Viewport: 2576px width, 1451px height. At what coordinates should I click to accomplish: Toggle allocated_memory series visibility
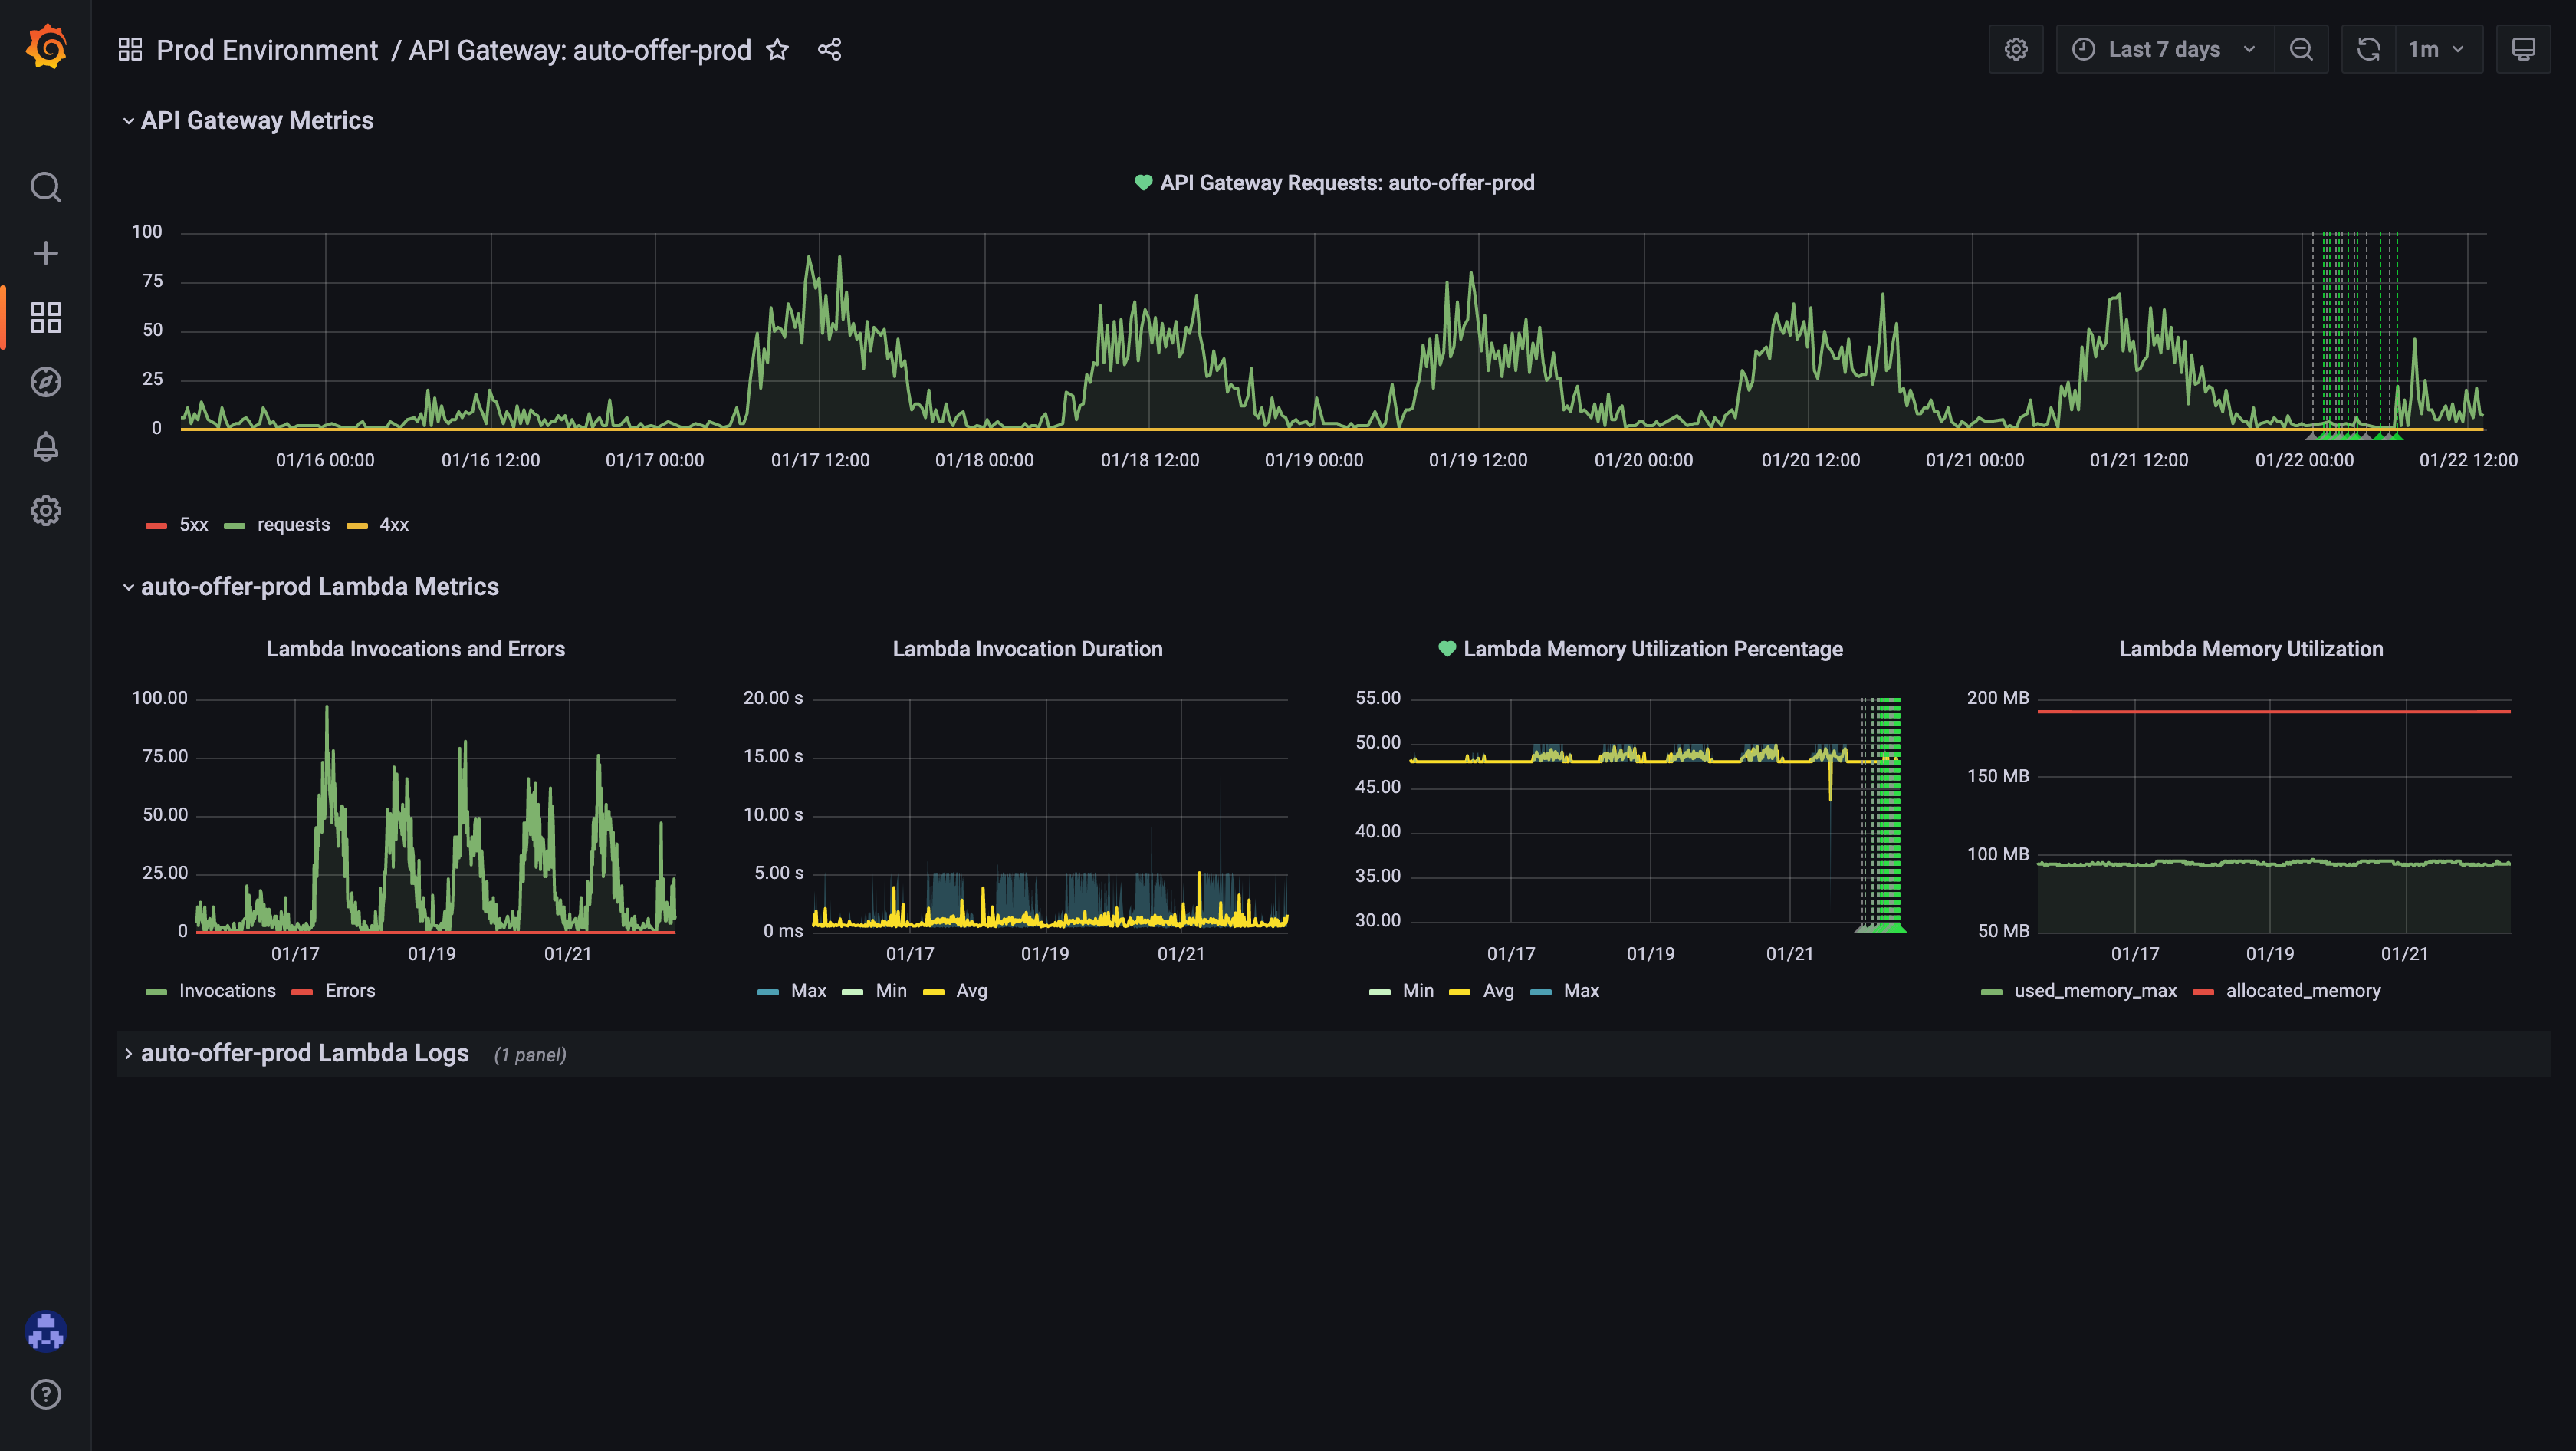[x=2302, y=991]
